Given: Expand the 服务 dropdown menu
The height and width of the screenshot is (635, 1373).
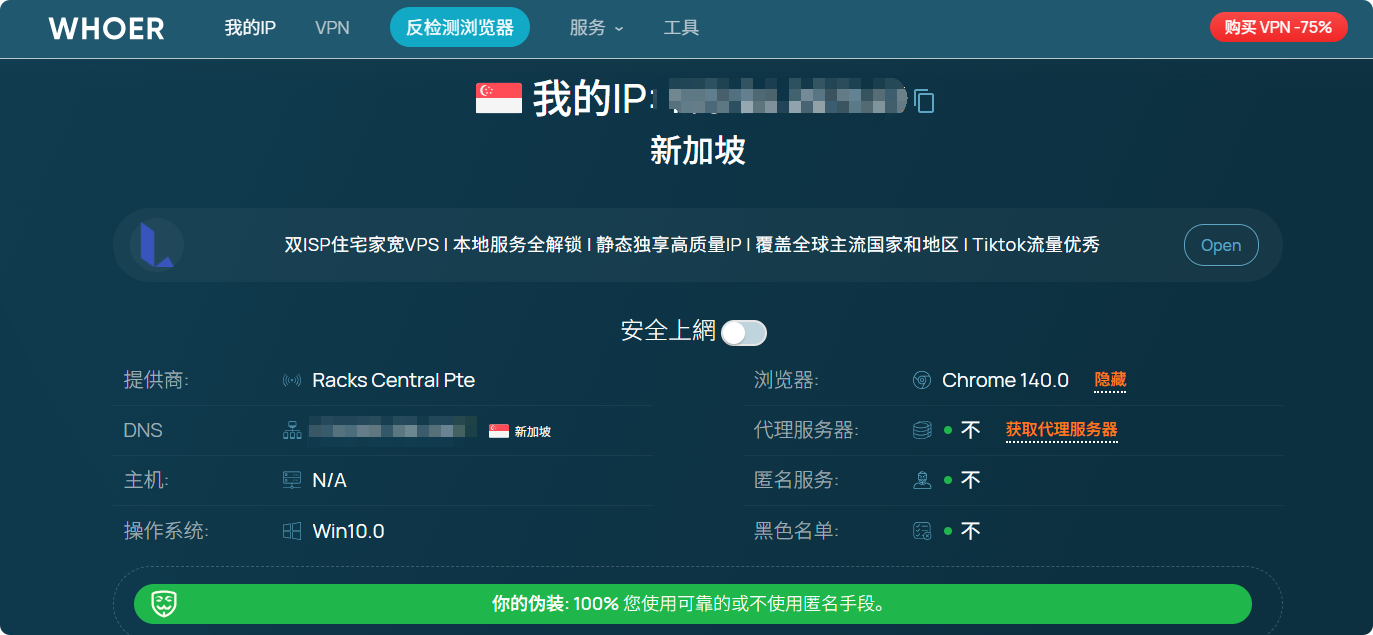Looking at the screenshot, I should (x=596, y=28).
